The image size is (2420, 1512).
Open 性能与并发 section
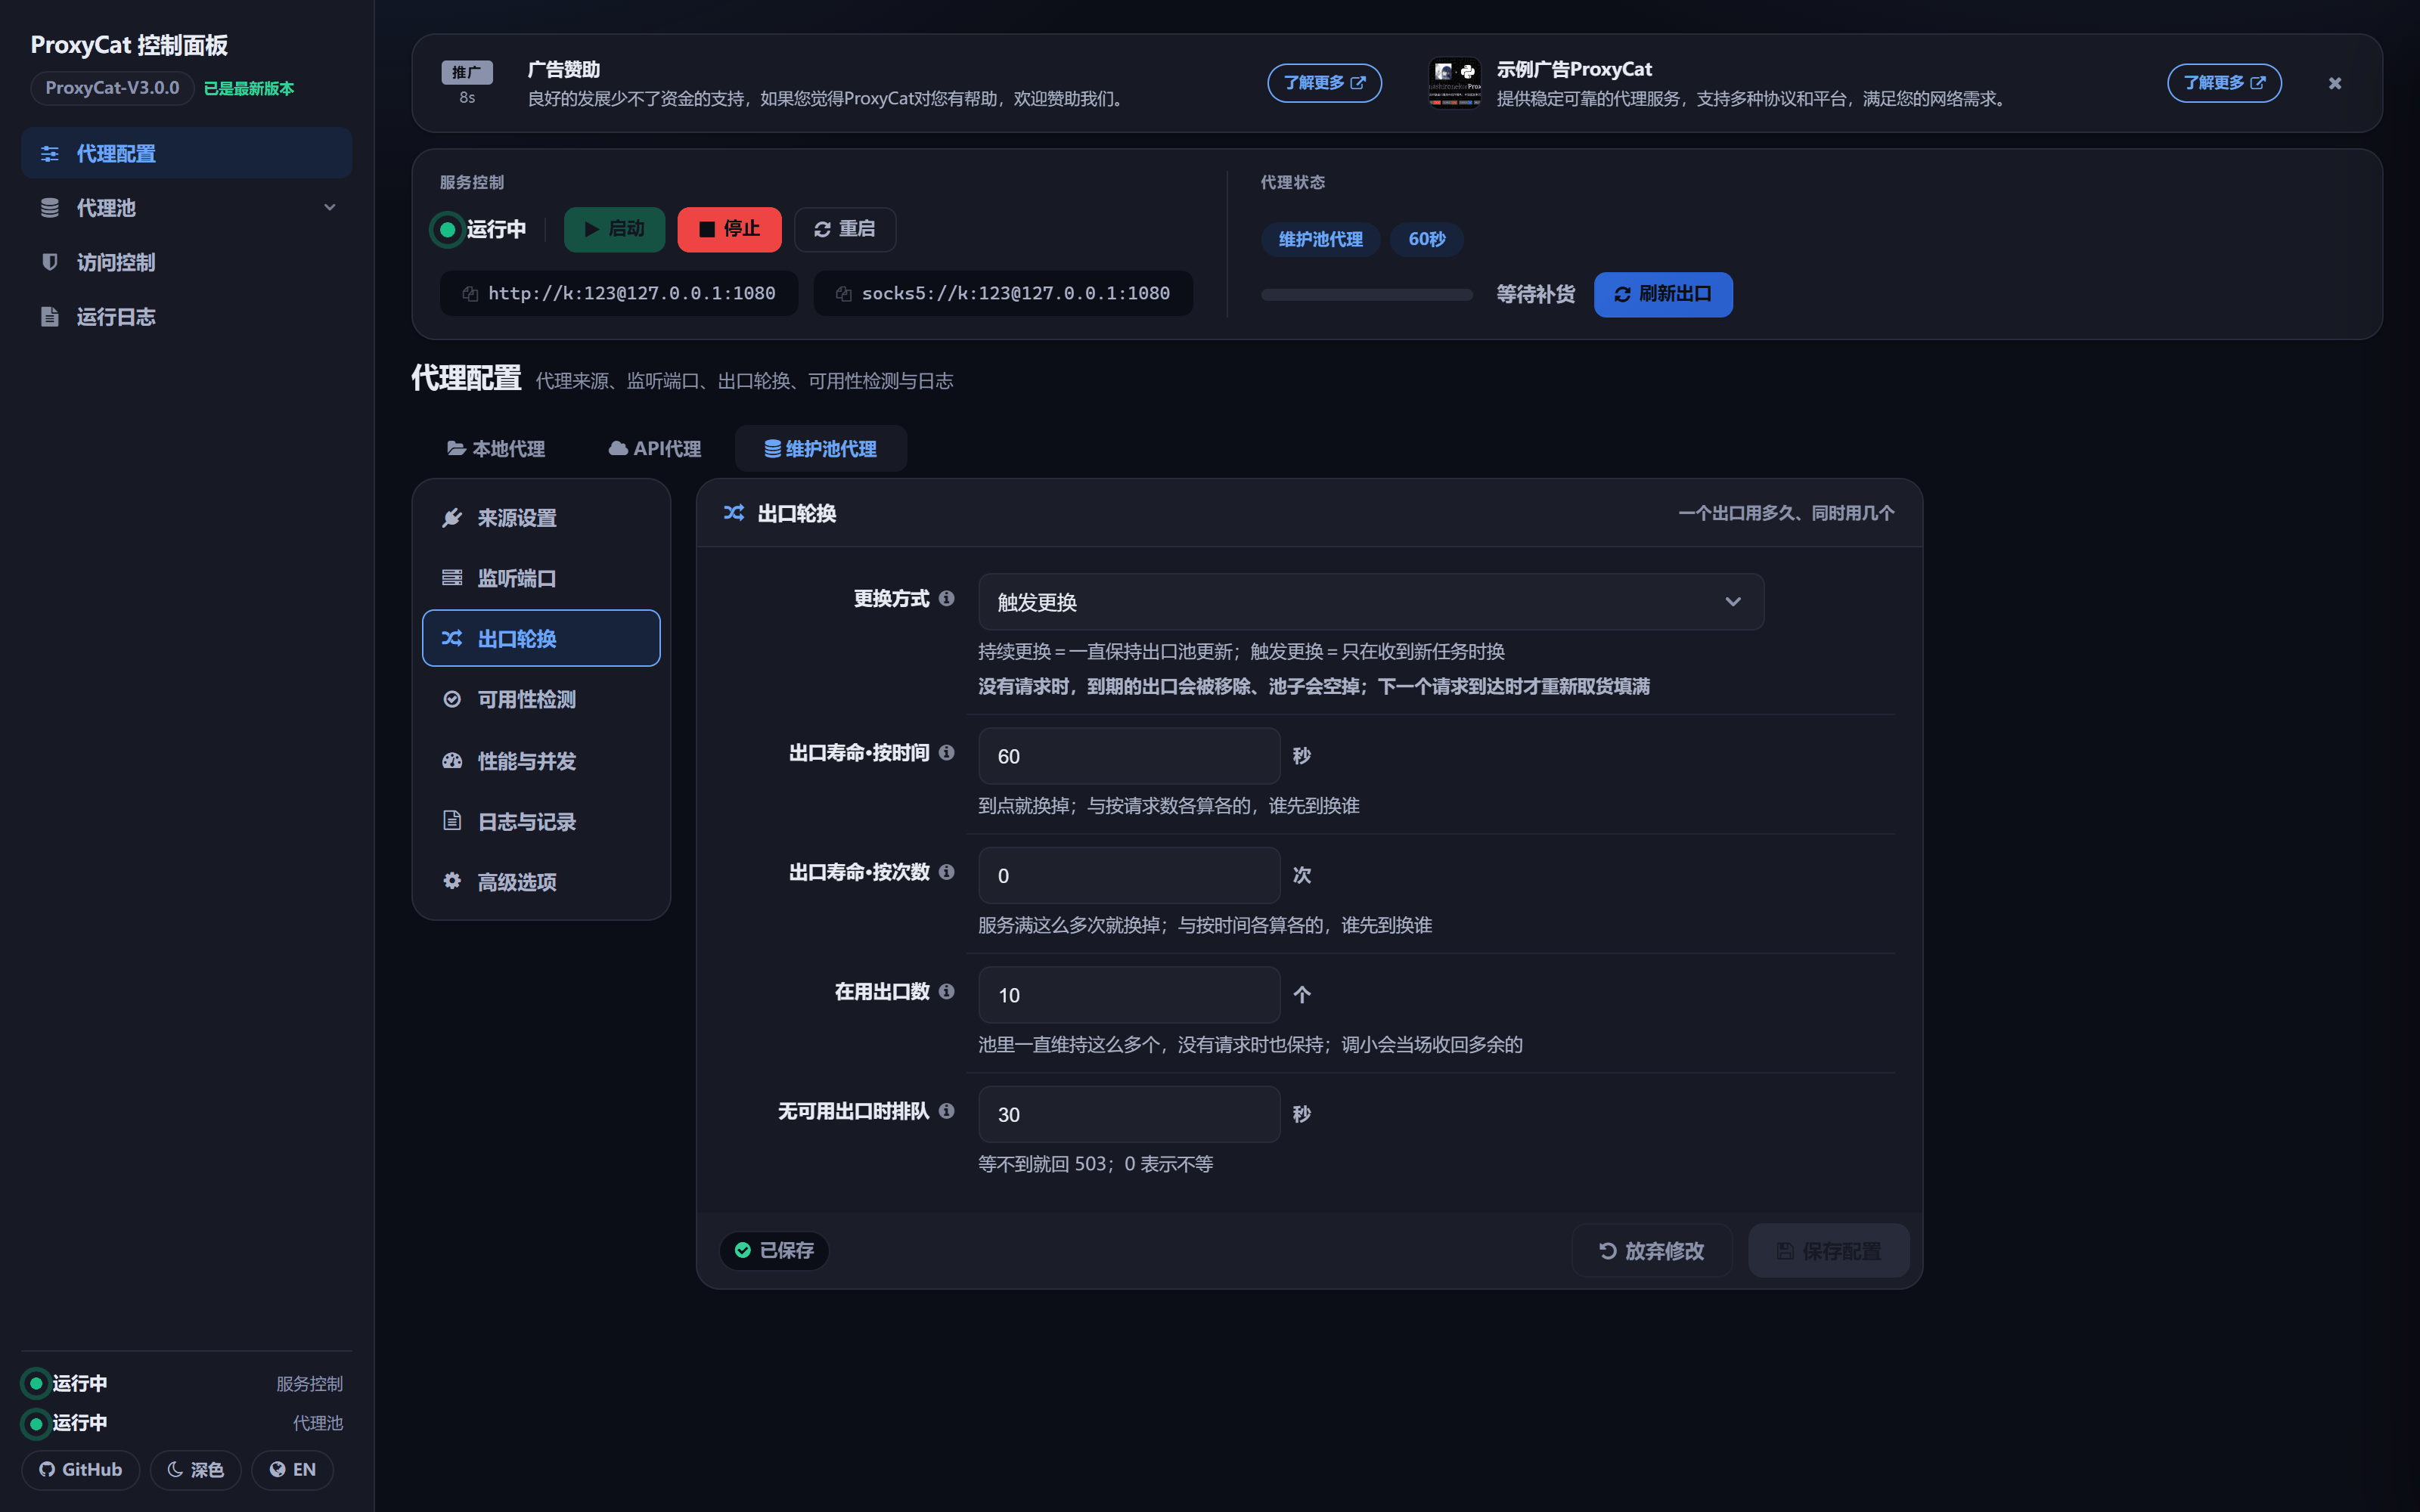point(541,761)
